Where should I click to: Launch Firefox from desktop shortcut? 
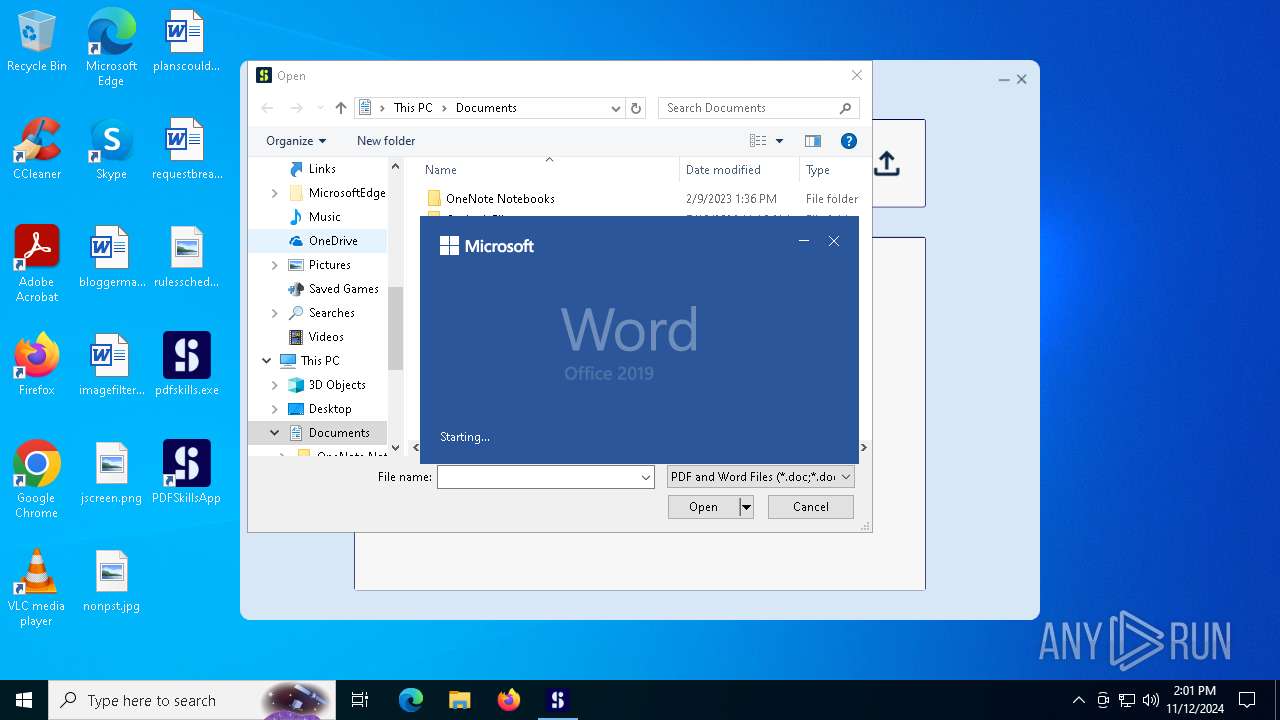(x=37, y=365)
